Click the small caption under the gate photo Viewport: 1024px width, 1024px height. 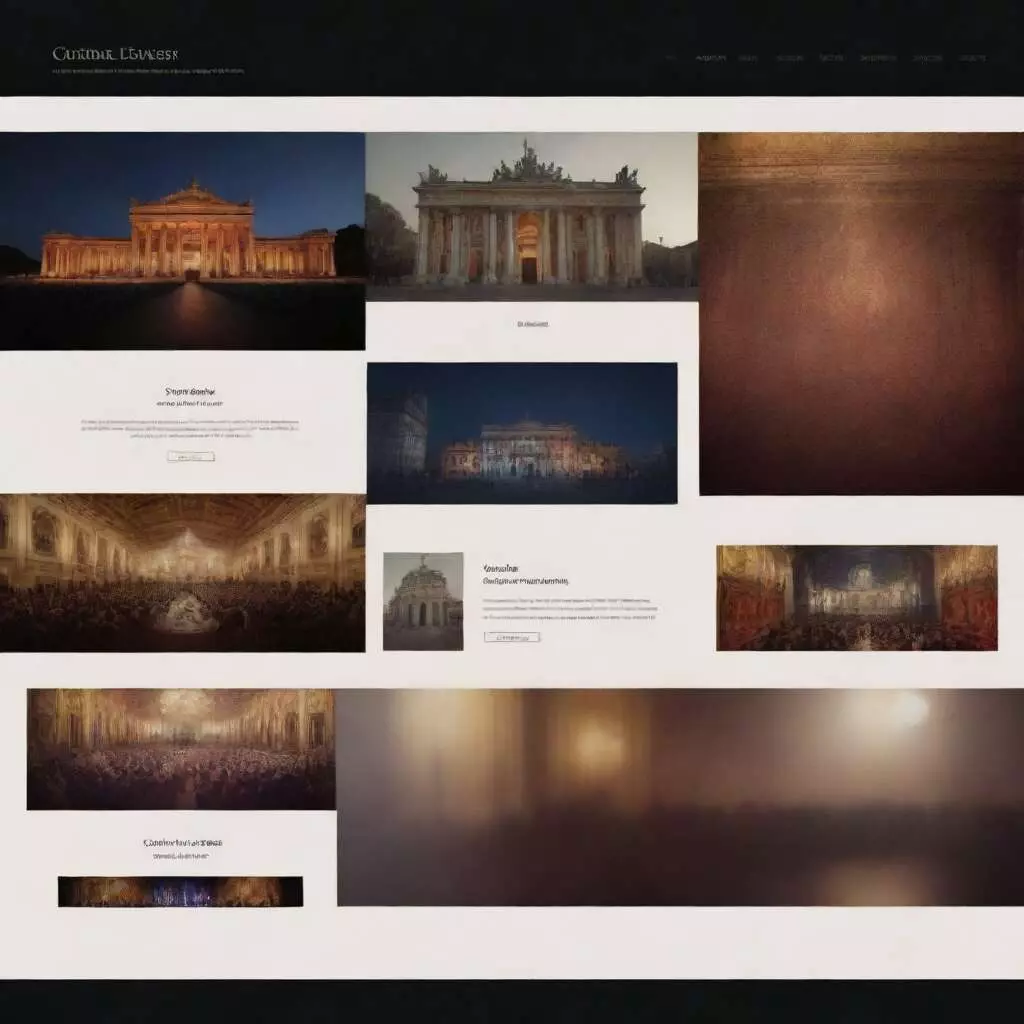click(532, 324)
